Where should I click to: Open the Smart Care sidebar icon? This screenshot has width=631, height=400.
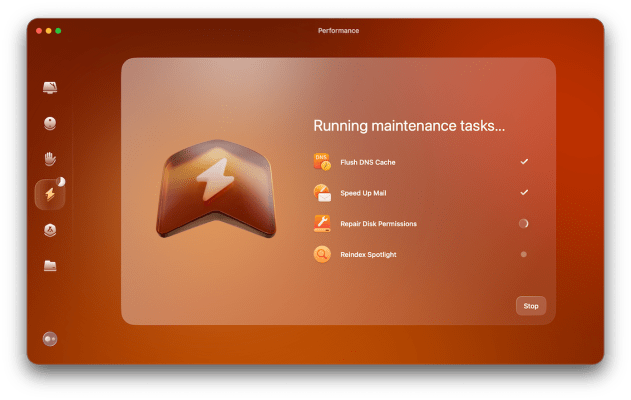tap(50, 87)
